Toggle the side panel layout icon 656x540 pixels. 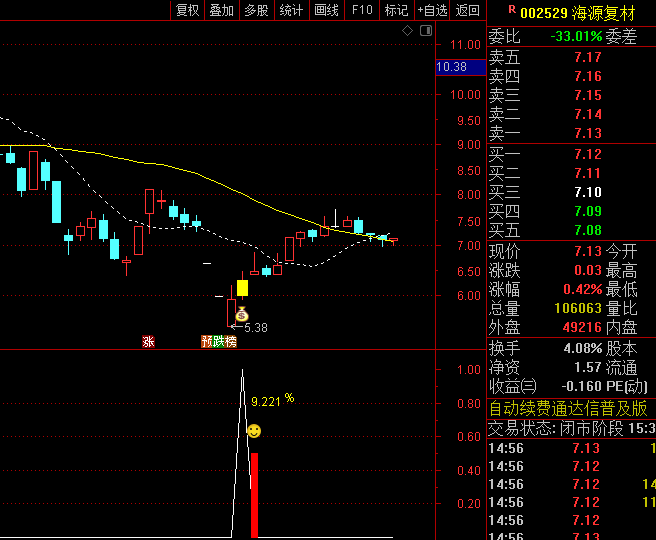point(426,31)
